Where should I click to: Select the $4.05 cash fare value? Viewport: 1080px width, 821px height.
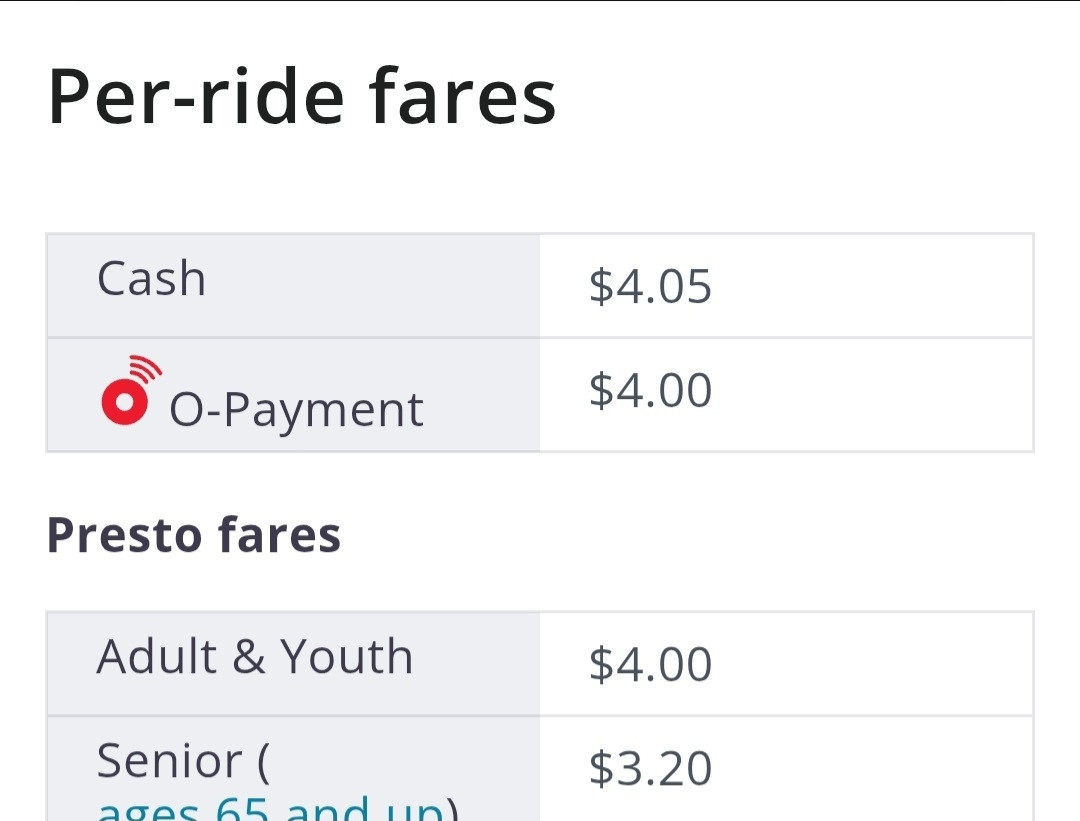pyautogui.click(x=650, y=286)
